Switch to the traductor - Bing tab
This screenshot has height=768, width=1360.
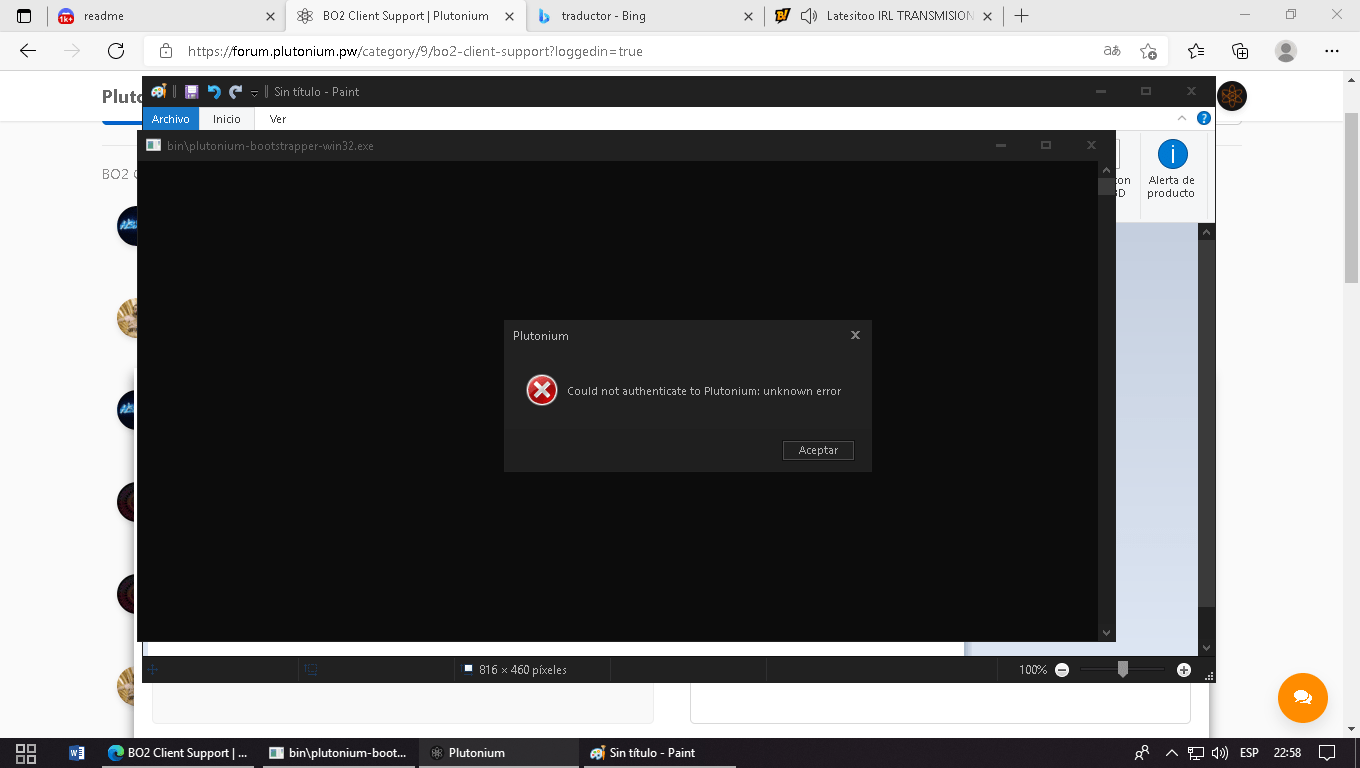coord(645,16)
